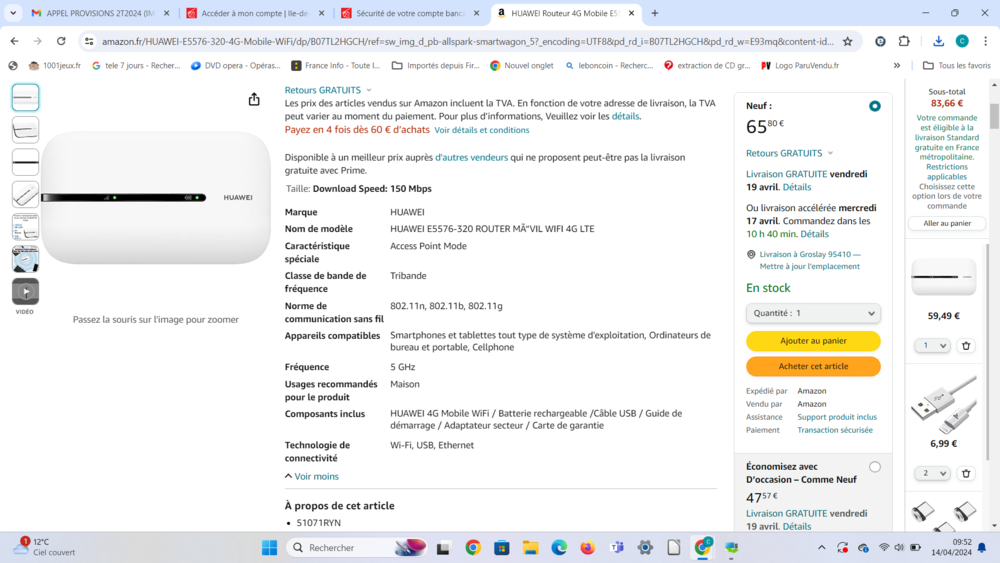The image size is (1000, 563).
Task: Select the D'occasion Comme Neuf radio button
Action: (874, 467)
